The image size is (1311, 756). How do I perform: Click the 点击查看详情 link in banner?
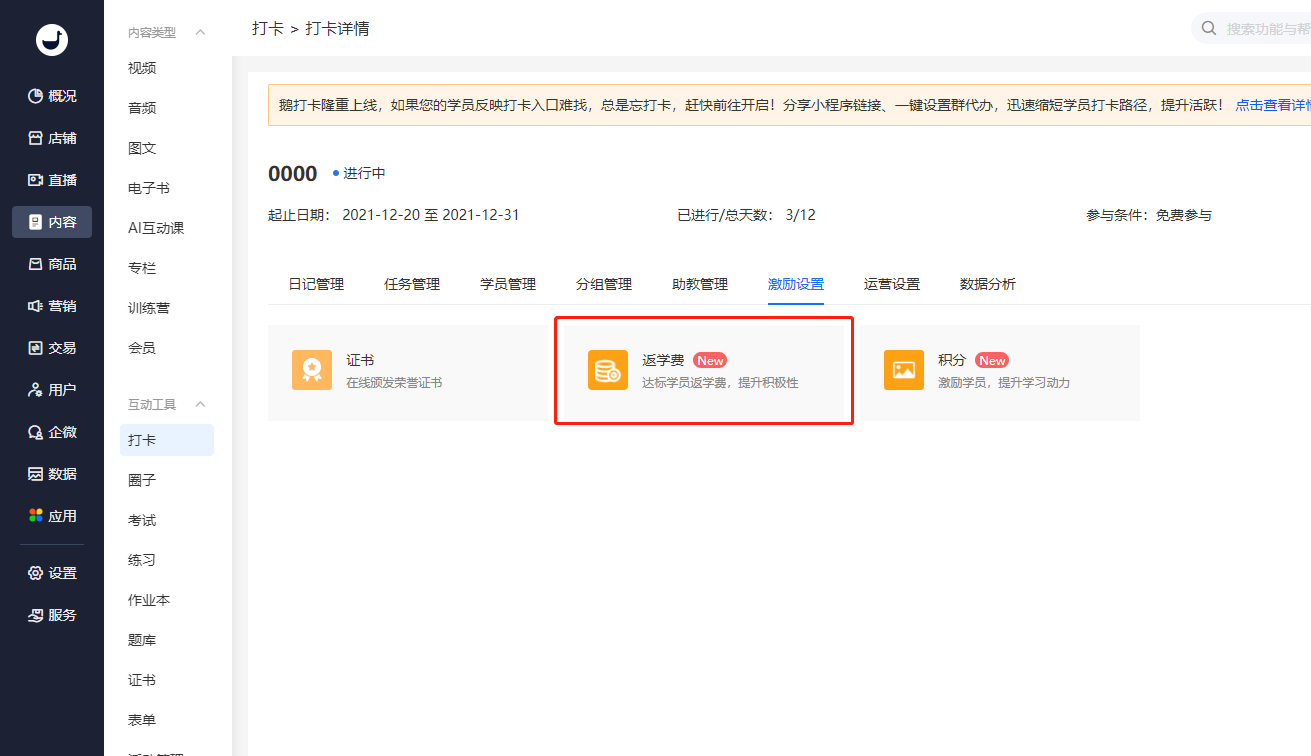point(1272,105)
